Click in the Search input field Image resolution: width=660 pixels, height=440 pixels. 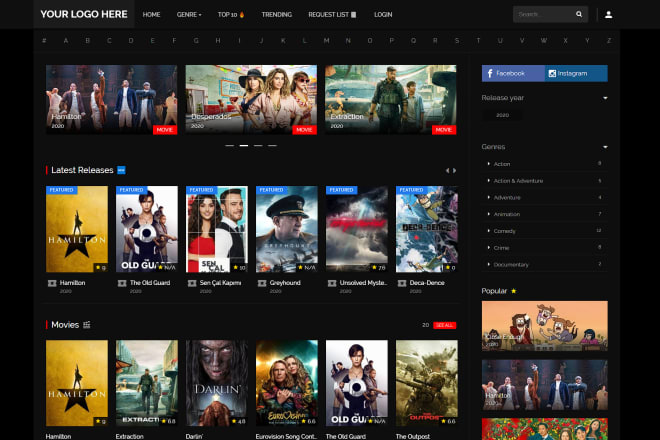tap(544, 14)
